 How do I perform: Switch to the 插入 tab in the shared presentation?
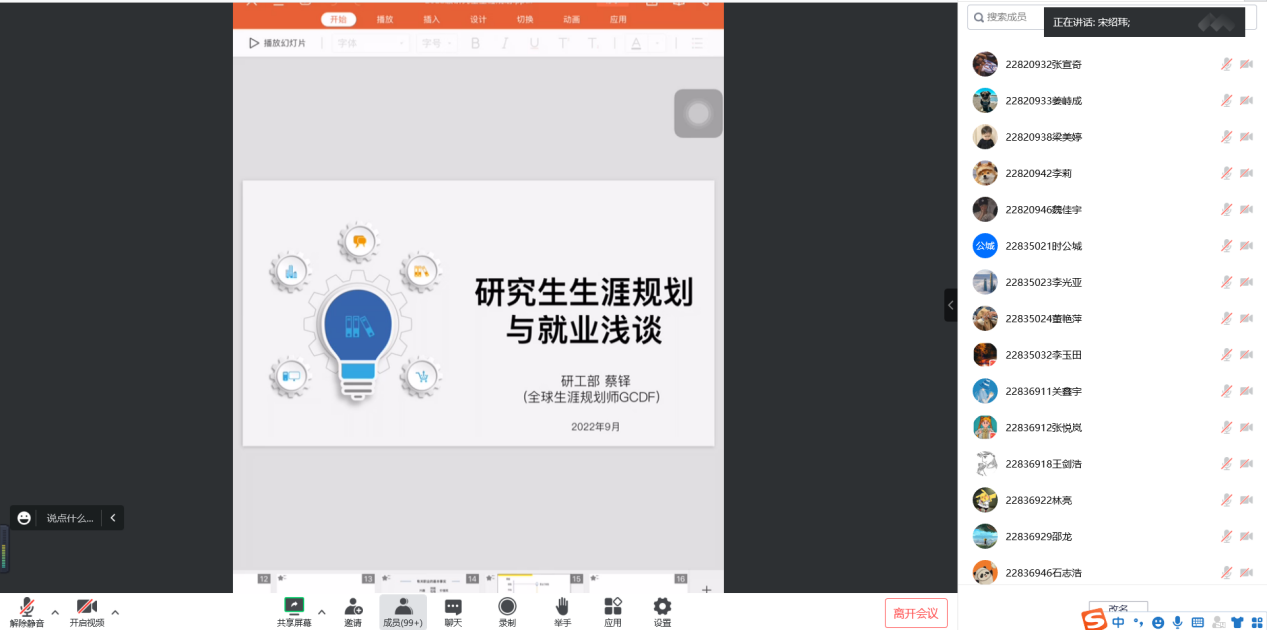[431, 19]
